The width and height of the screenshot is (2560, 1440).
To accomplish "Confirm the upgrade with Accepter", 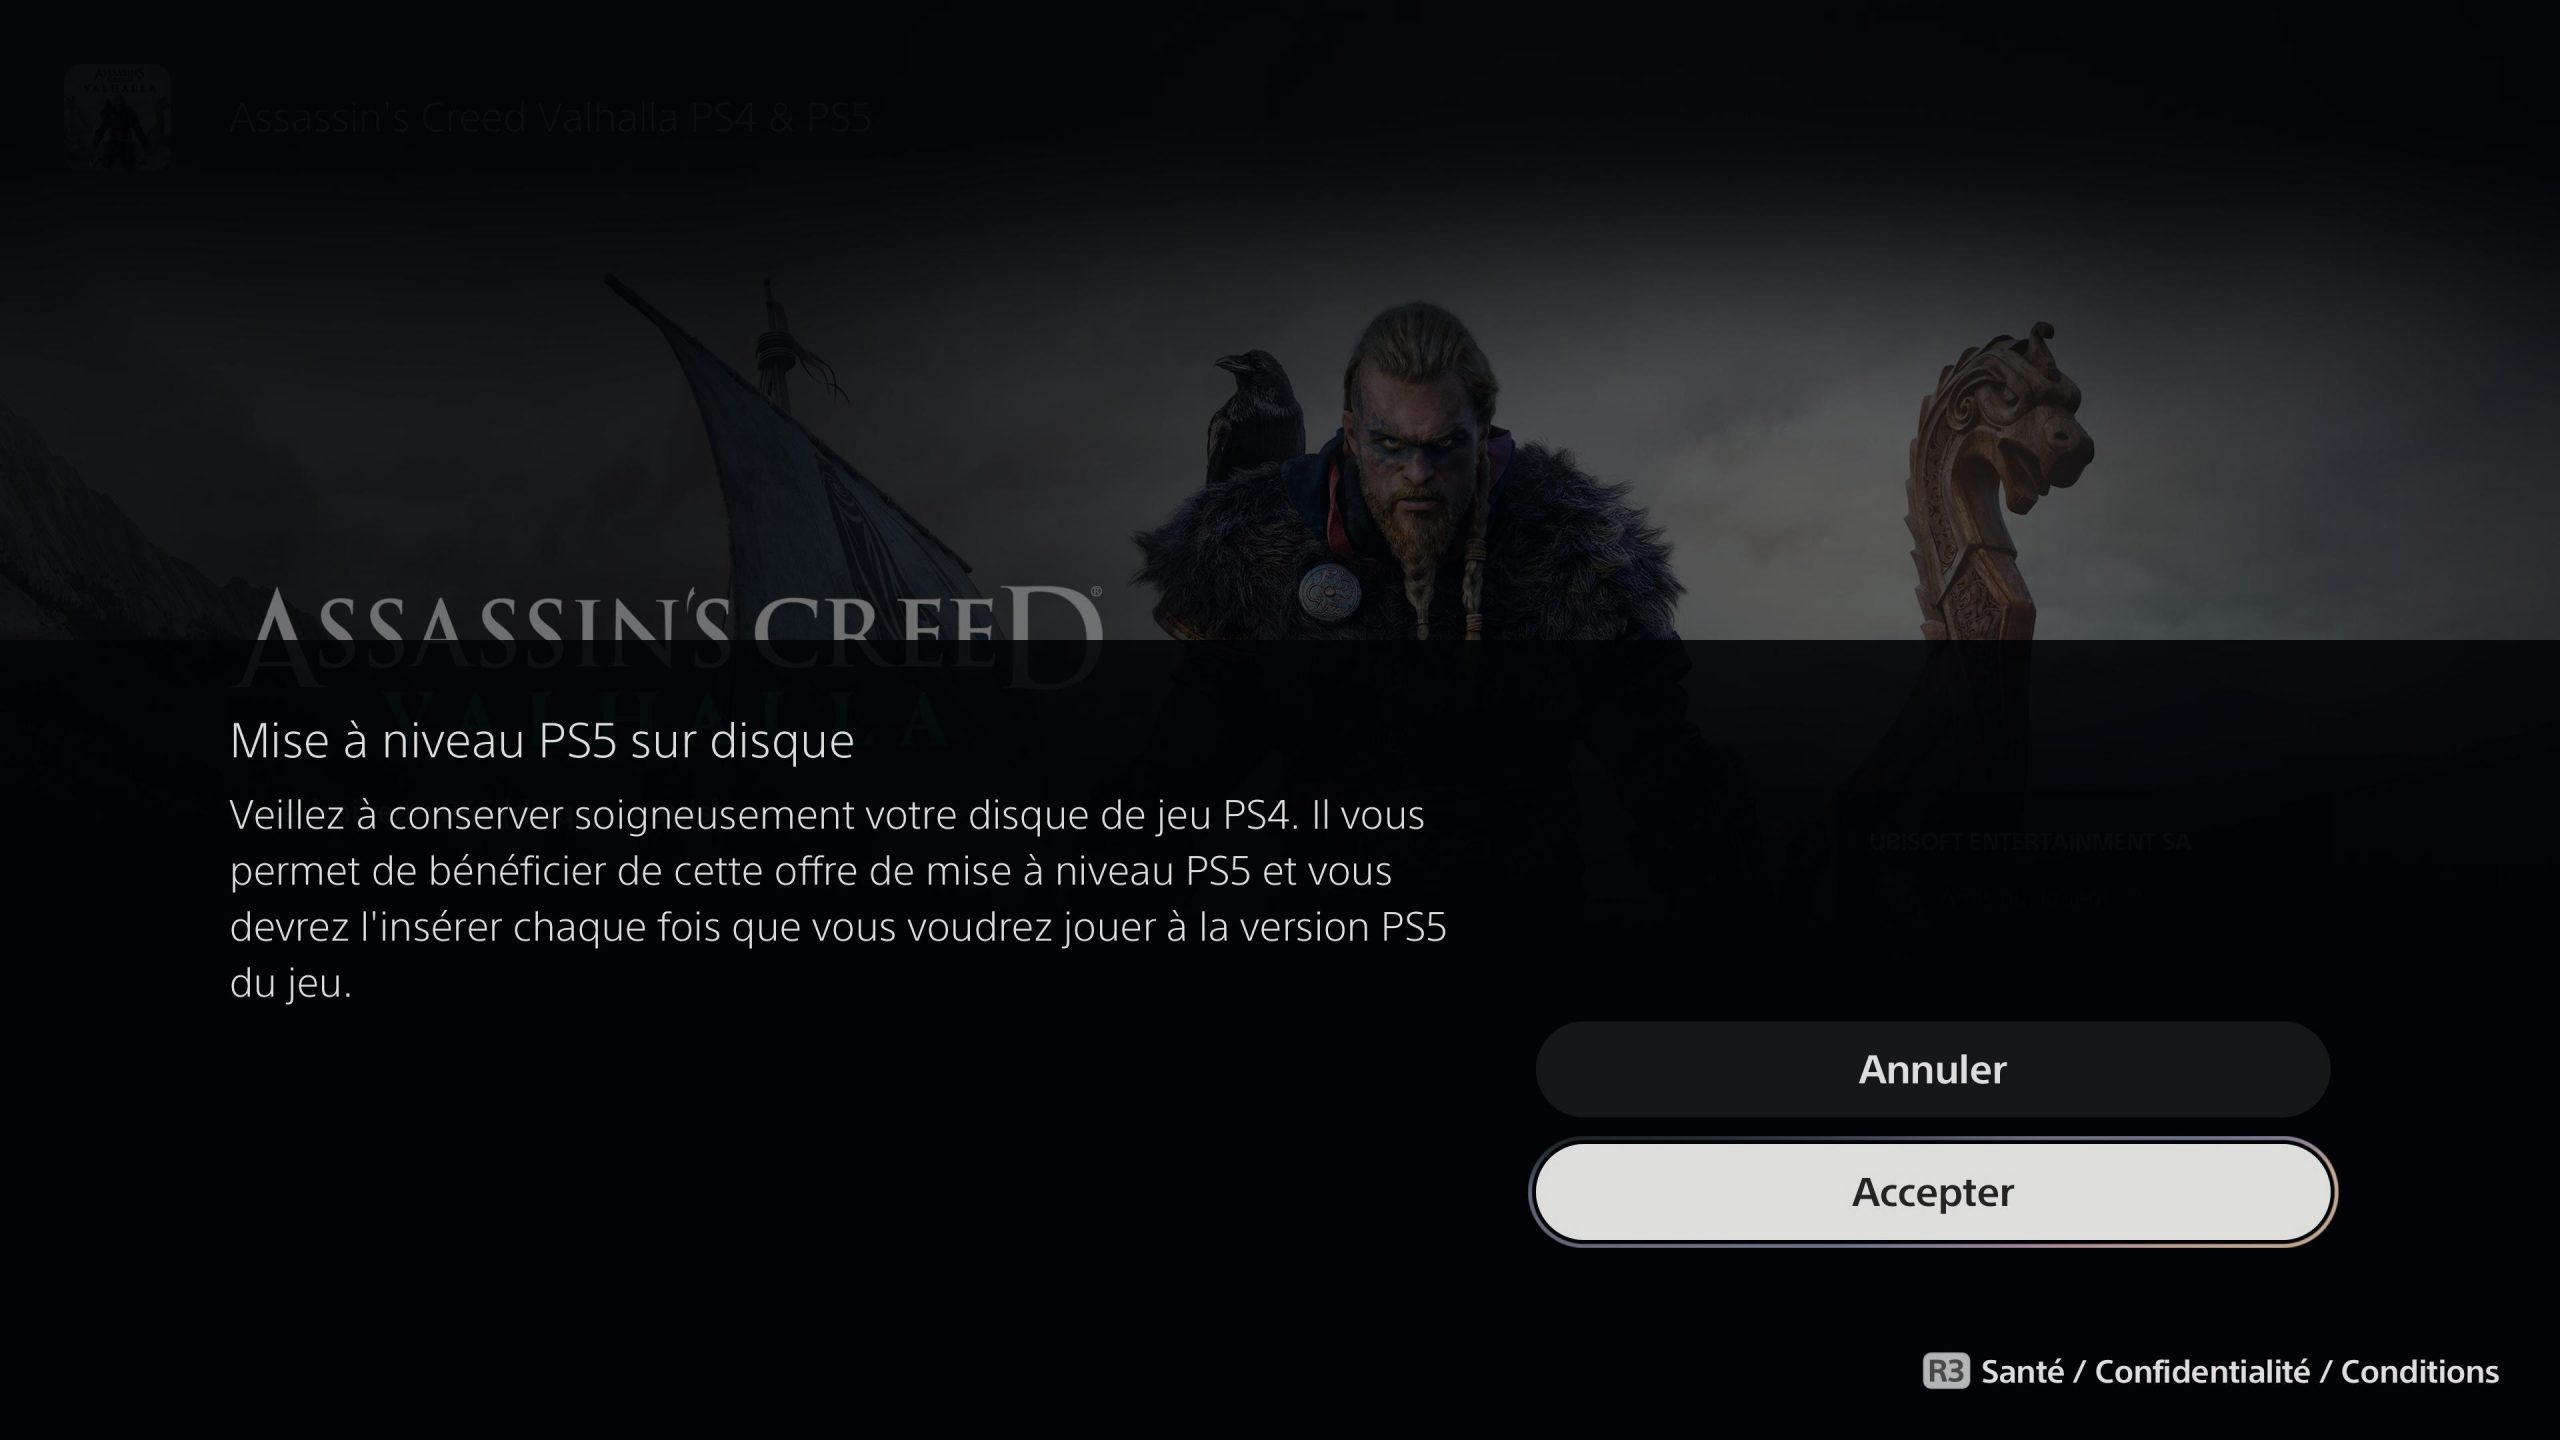I will (1932, 1192).
